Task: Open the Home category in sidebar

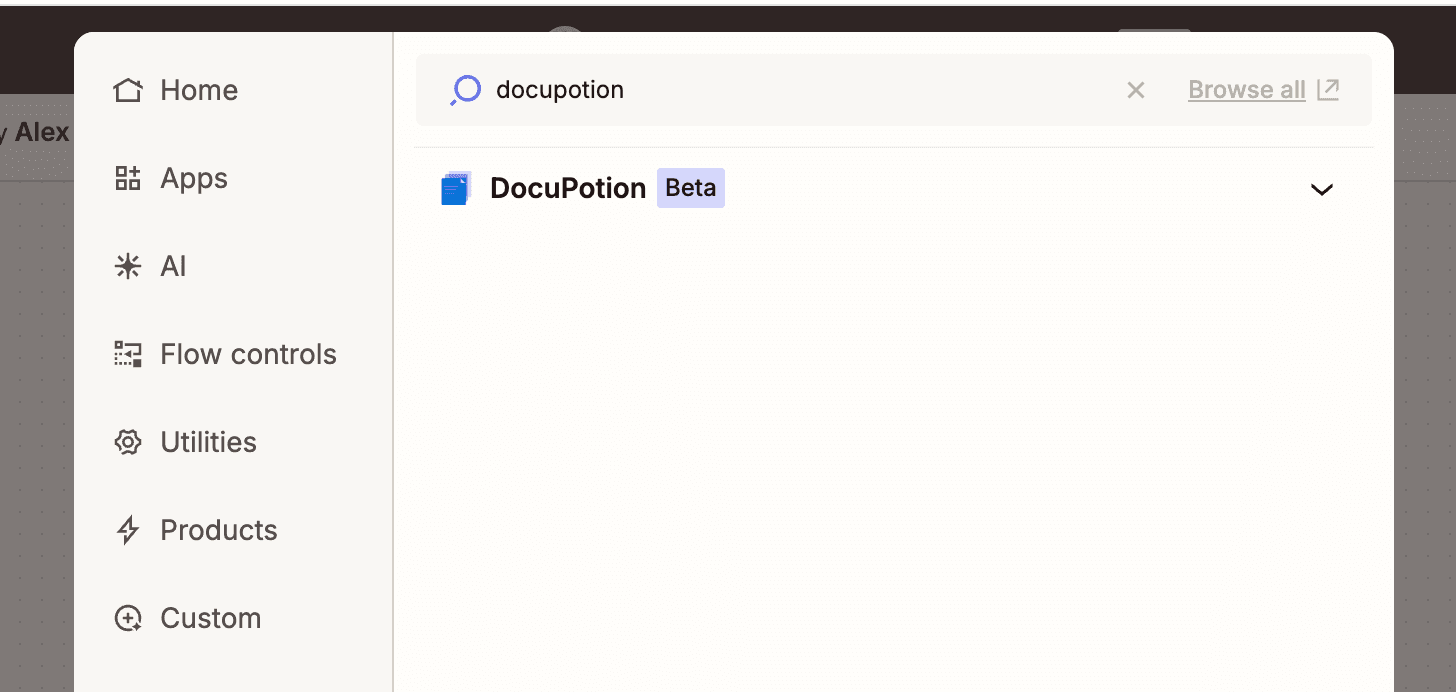Action: coord(176,90)
